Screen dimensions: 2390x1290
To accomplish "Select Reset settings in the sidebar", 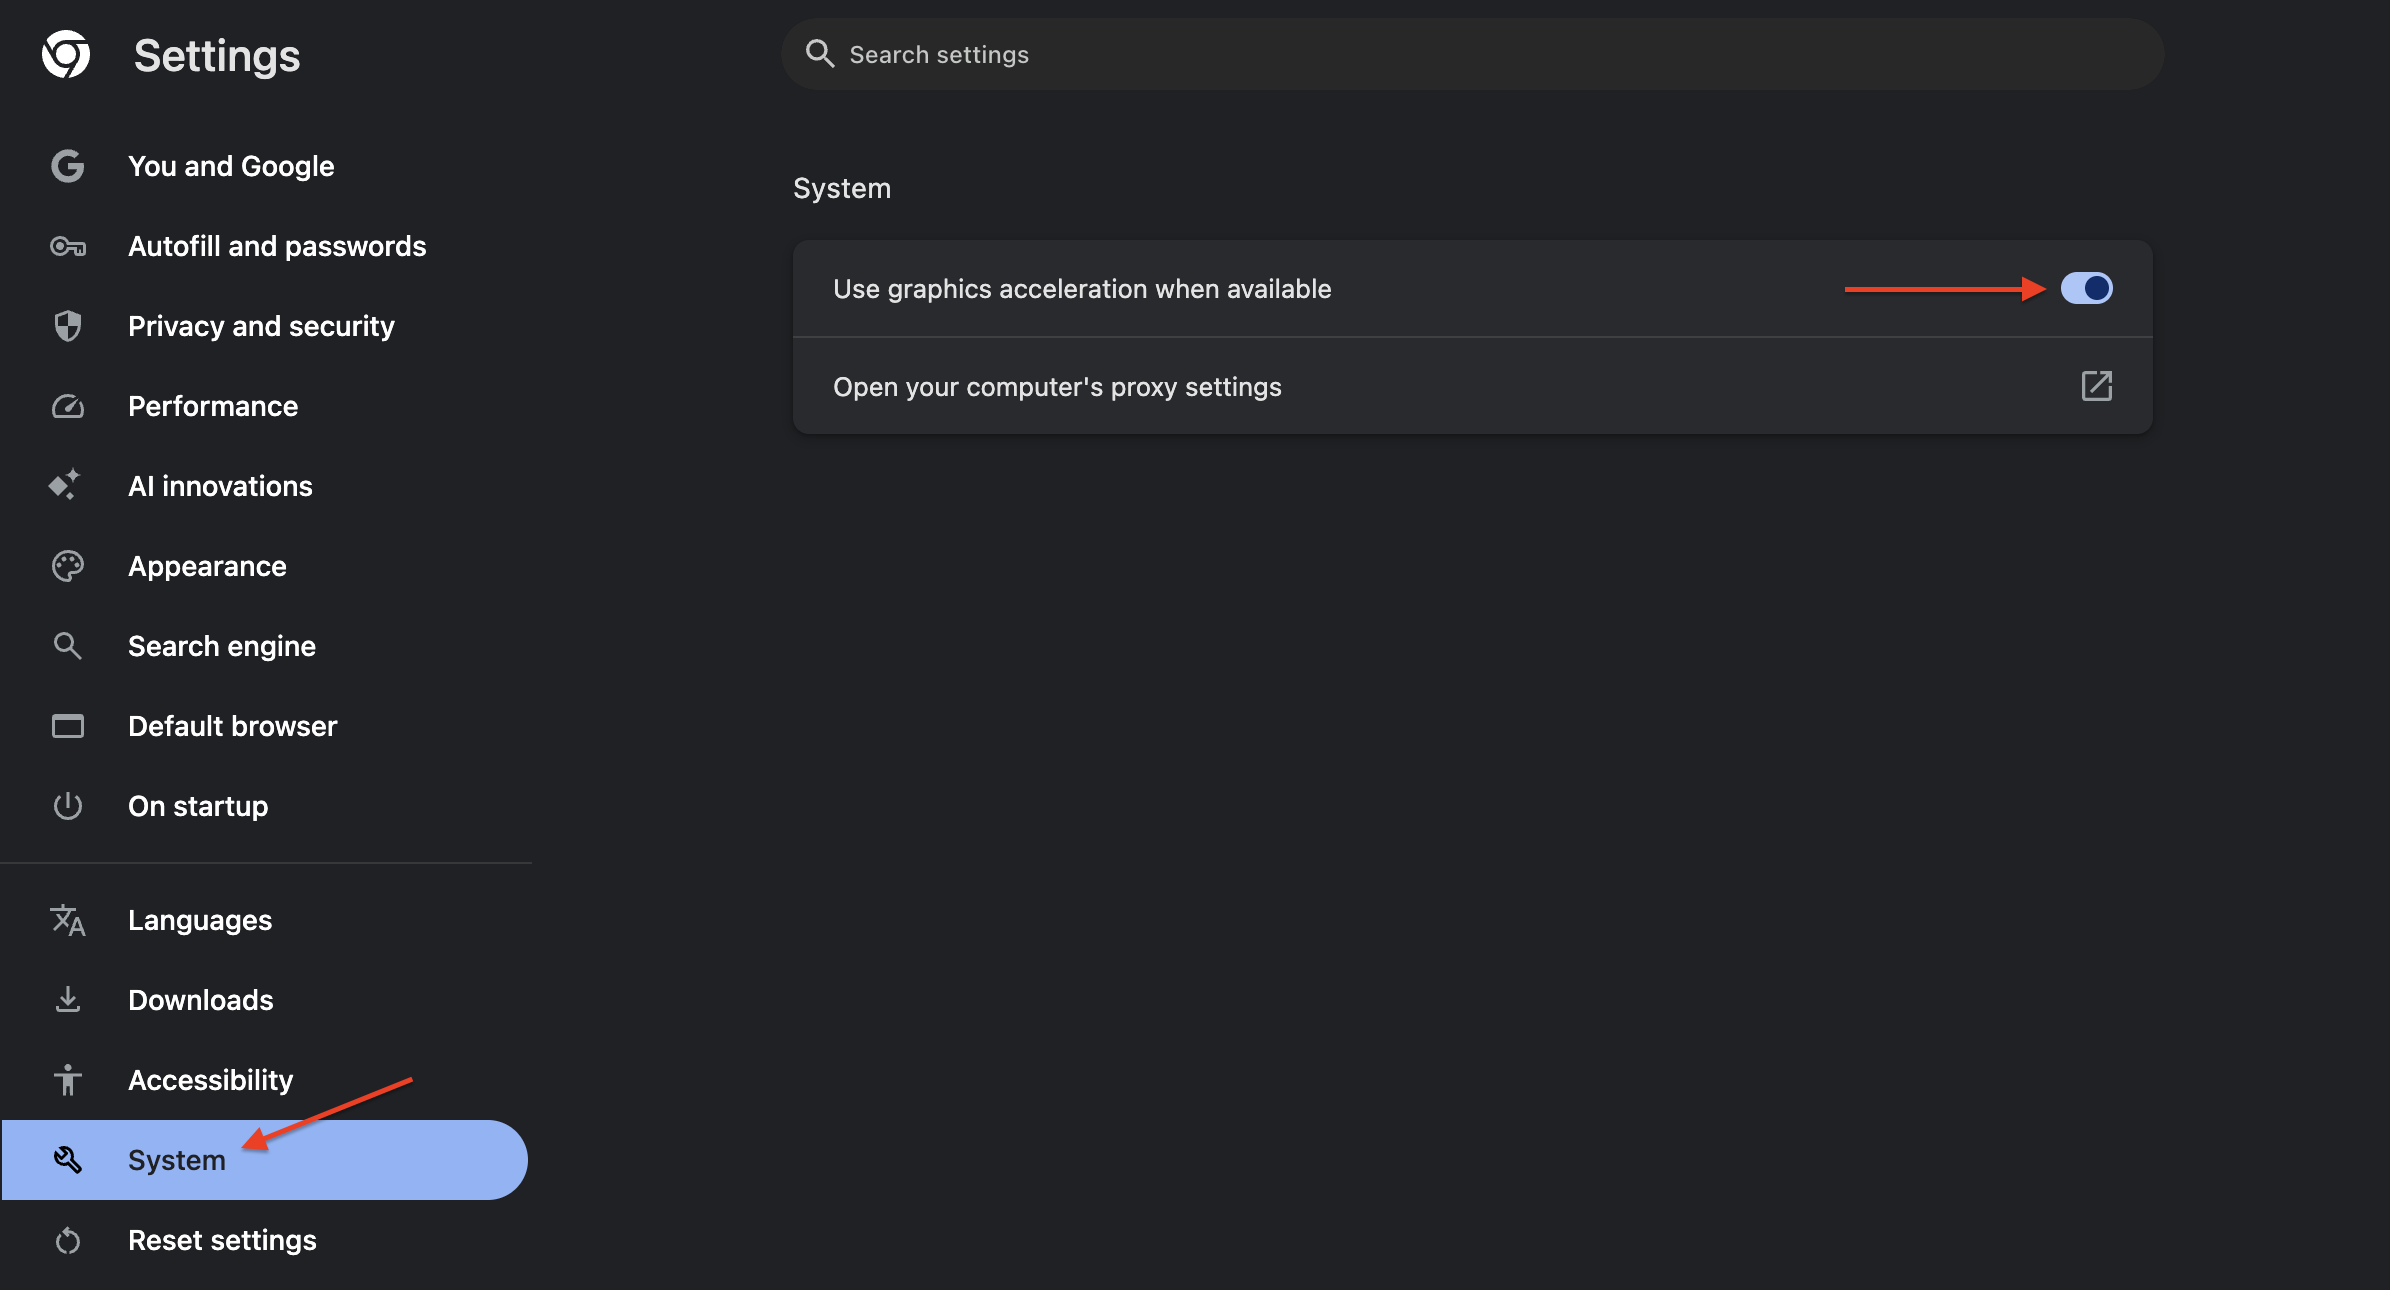I will pyautogui.click(x=222, y=1240).
